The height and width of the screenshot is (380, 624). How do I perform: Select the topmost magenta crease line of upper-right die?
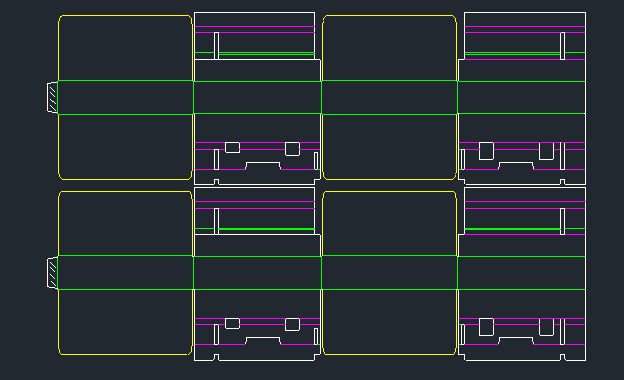coord(525,26)
